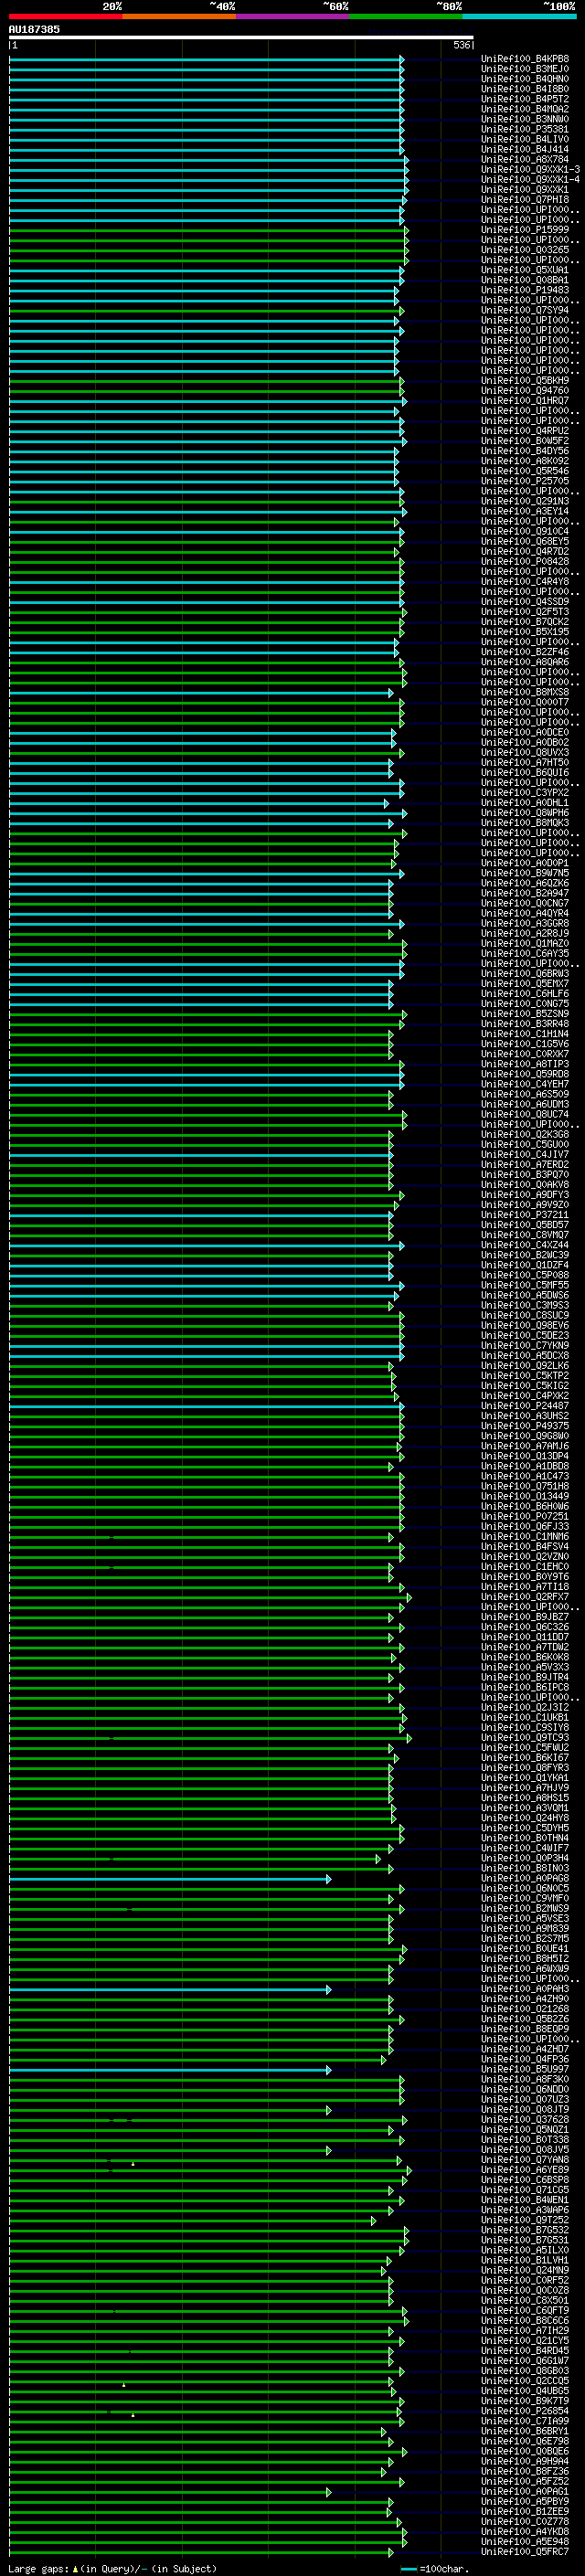Select the UniRef100_Q2F5T3 label
This screenshot has height=2576, width=585.
[524, 612]
